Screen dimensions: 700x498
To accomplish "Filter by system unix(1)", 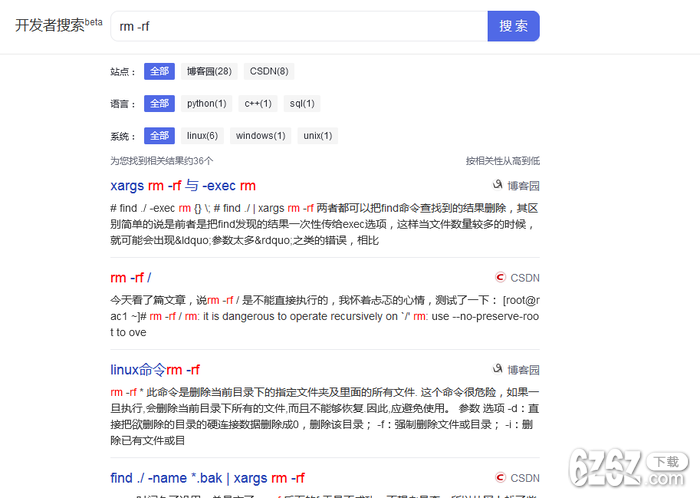I will click(317, 136).
